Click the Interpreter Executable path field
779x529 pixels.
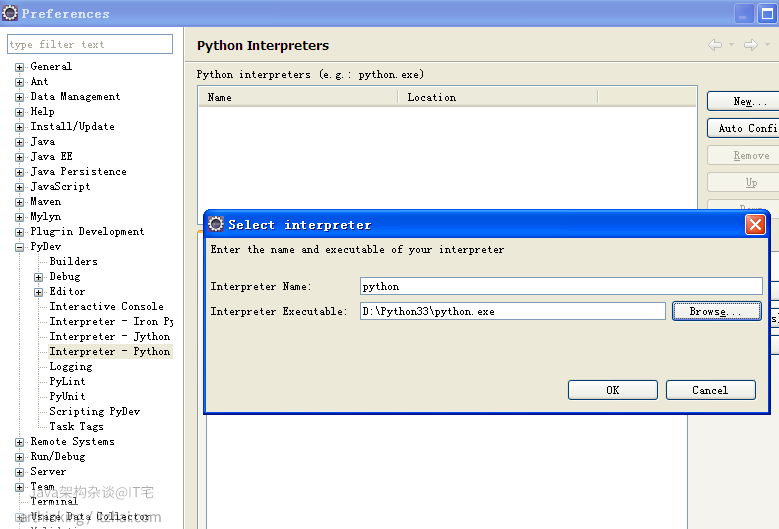[512, 312]
